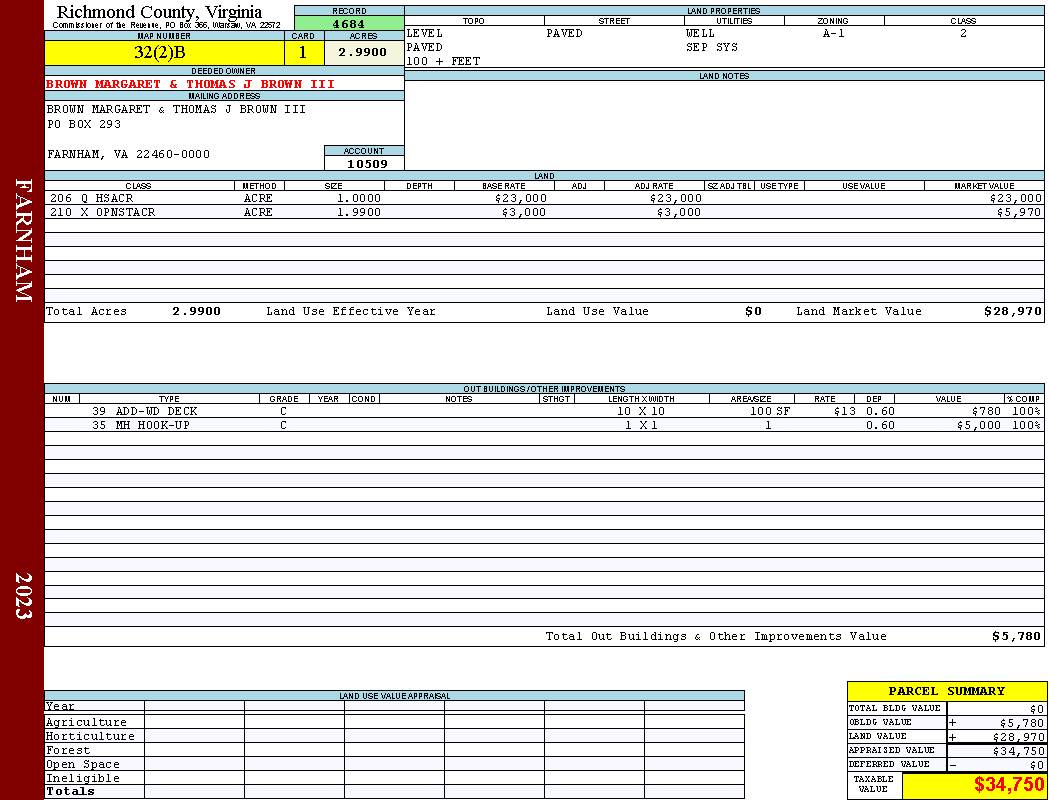Click the MARKET VALUE column header

pyautogui.click(x=984, y=186)
